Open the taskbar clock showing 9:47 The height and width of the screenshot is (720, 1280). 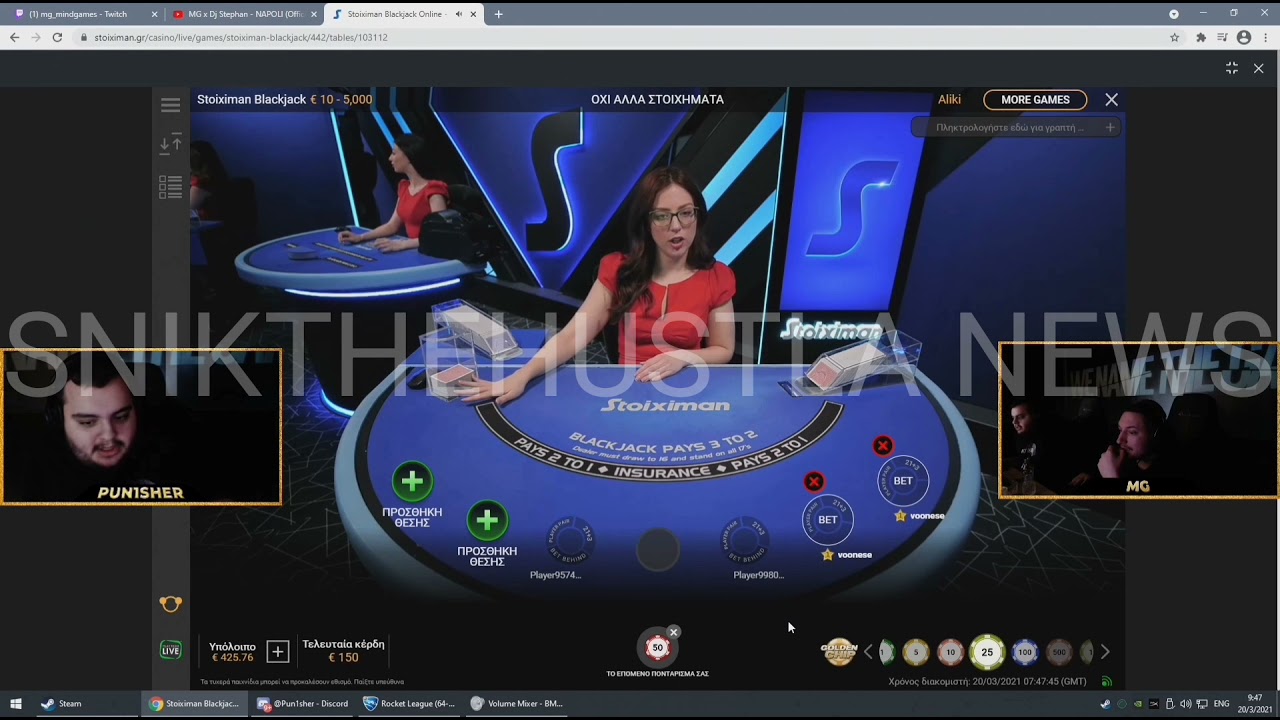pos(1255,704)
